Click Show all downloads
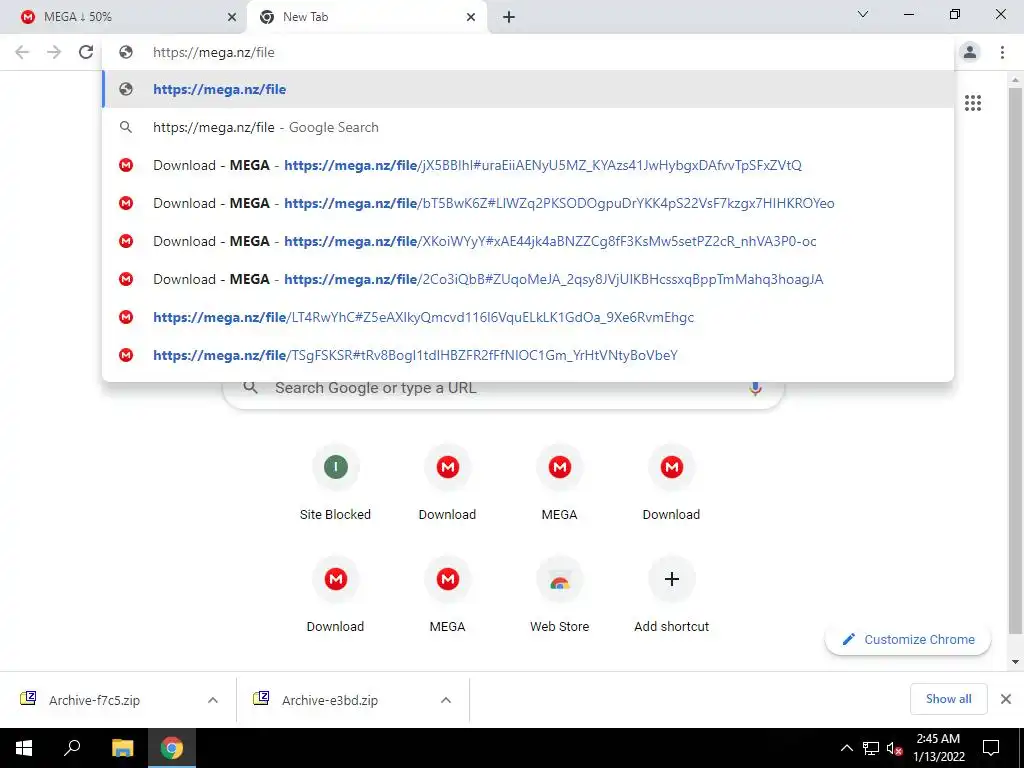The height and width of the screenshot is (768, 1024). [948, 699]
